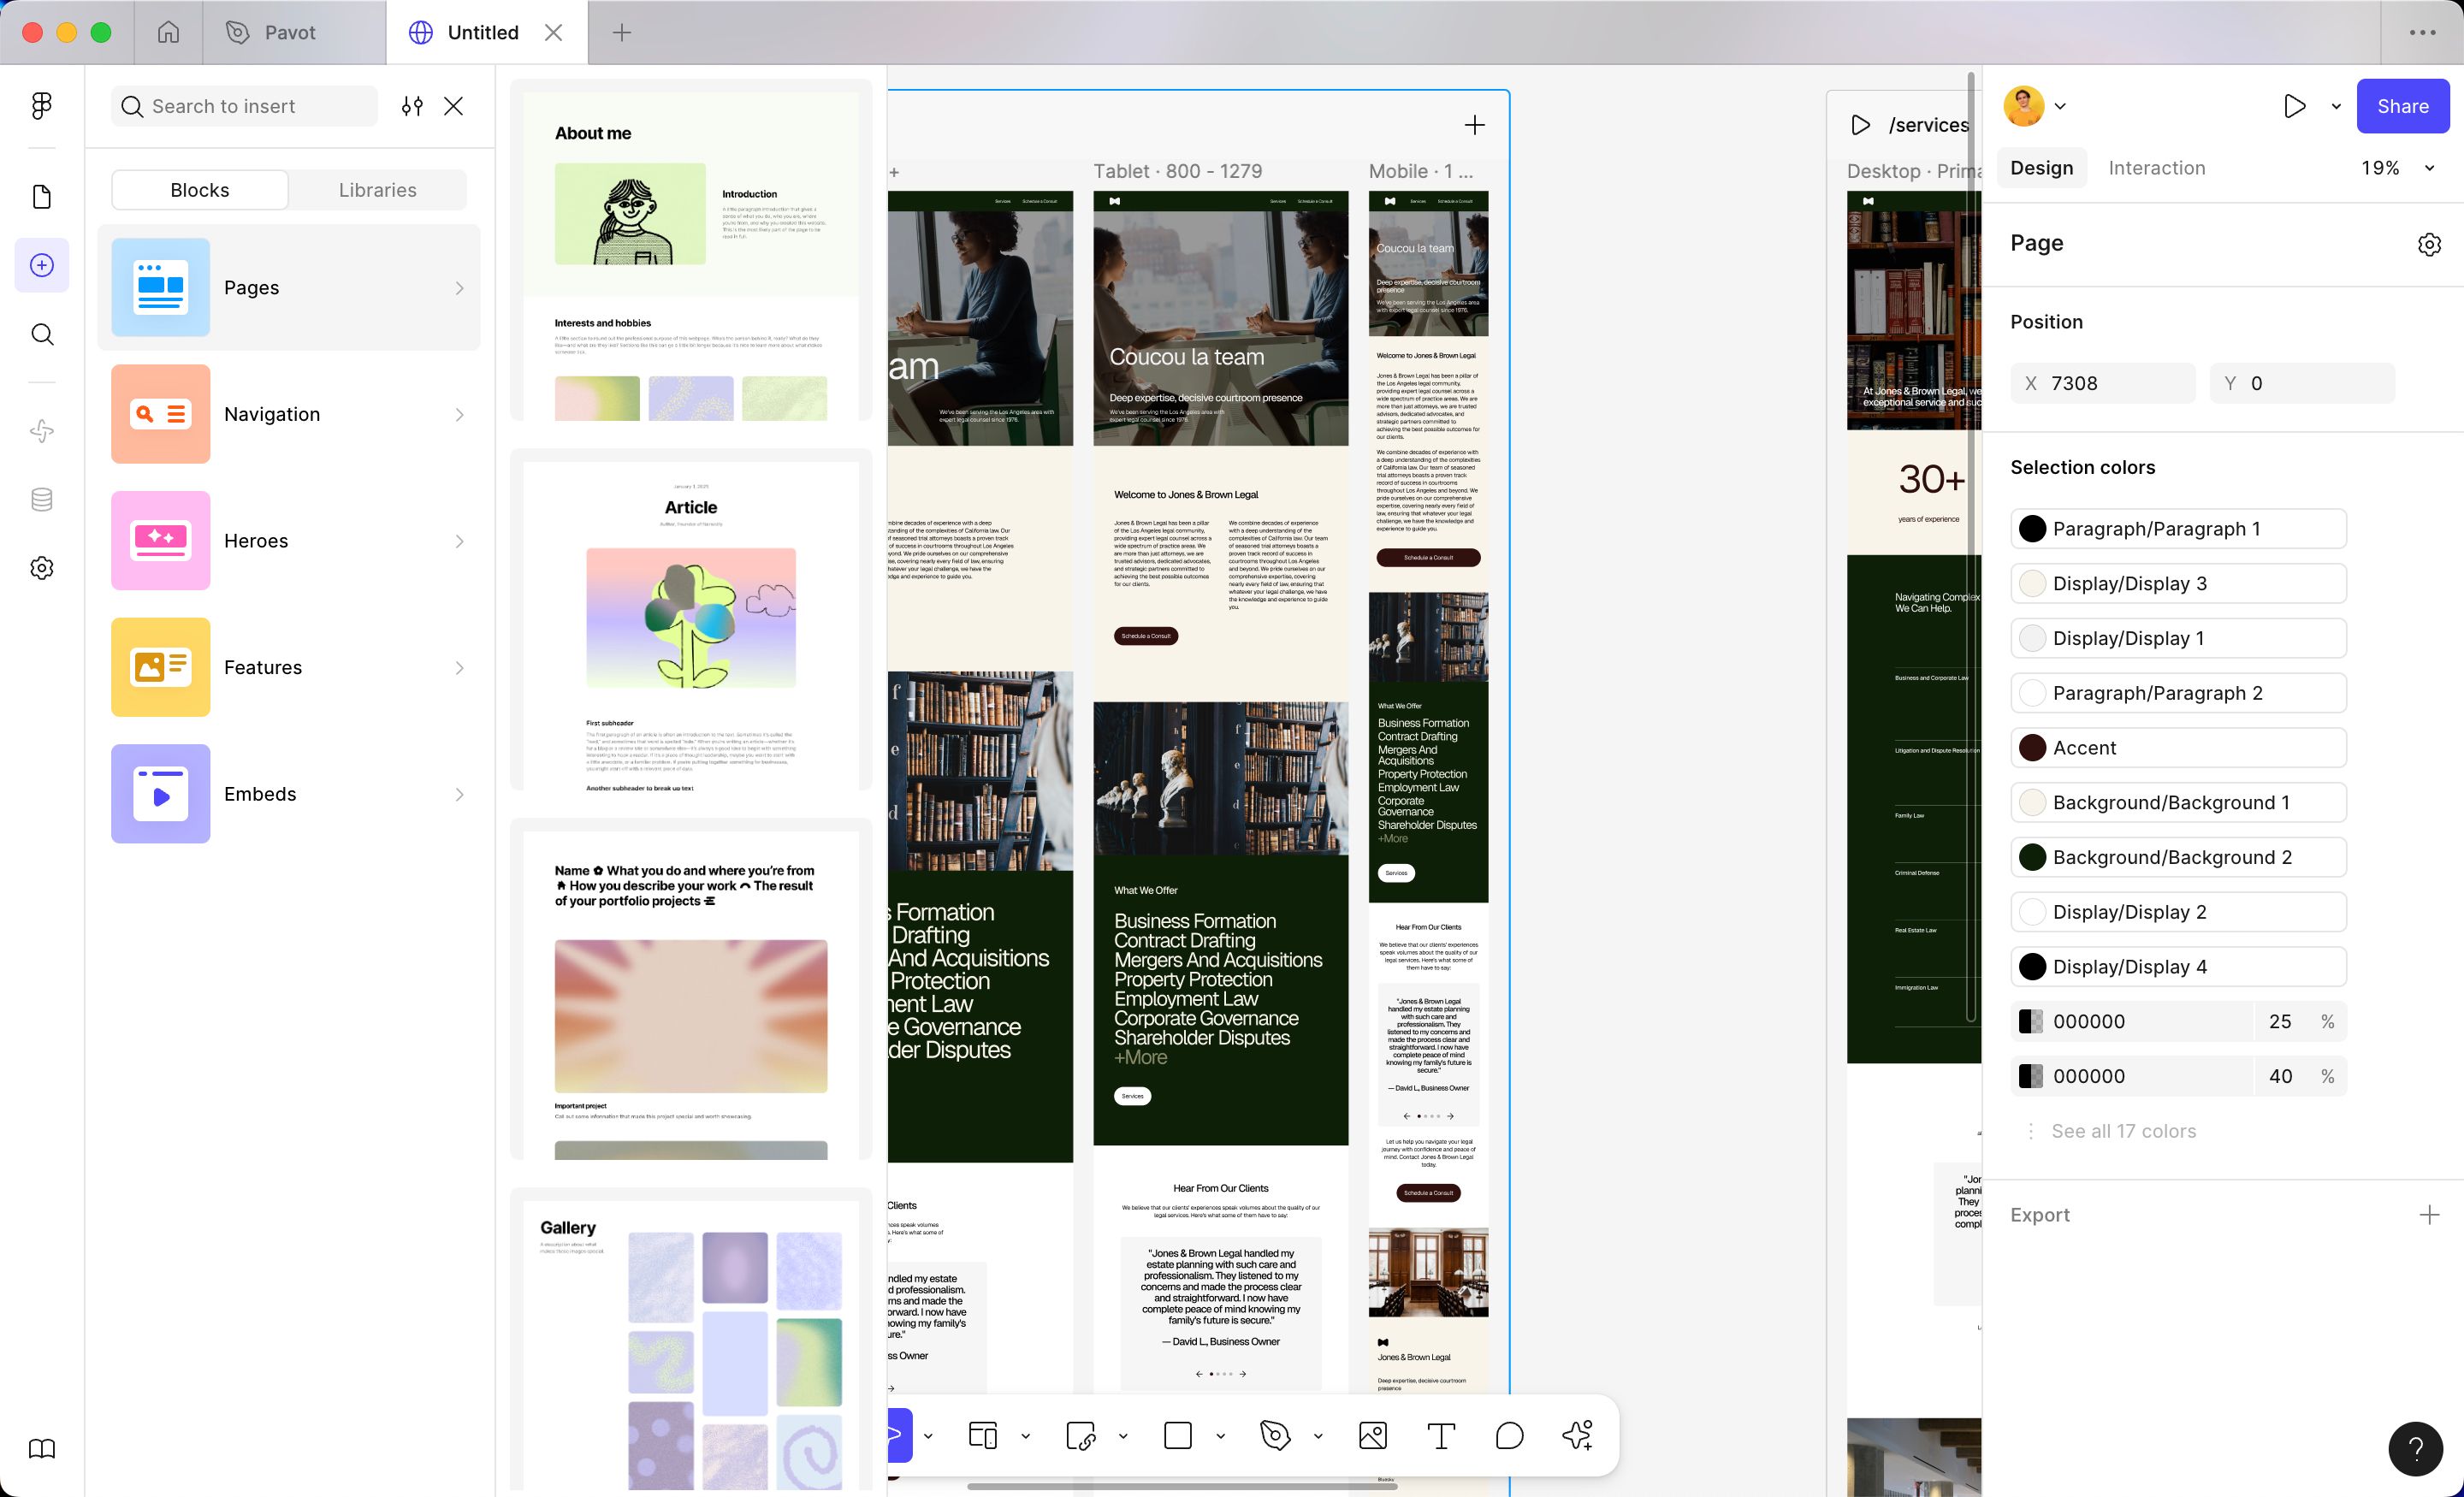Click the X position field 7308
Image resolution: width=2464 pixels, height=1497 pixels.
coord(2103,383)
